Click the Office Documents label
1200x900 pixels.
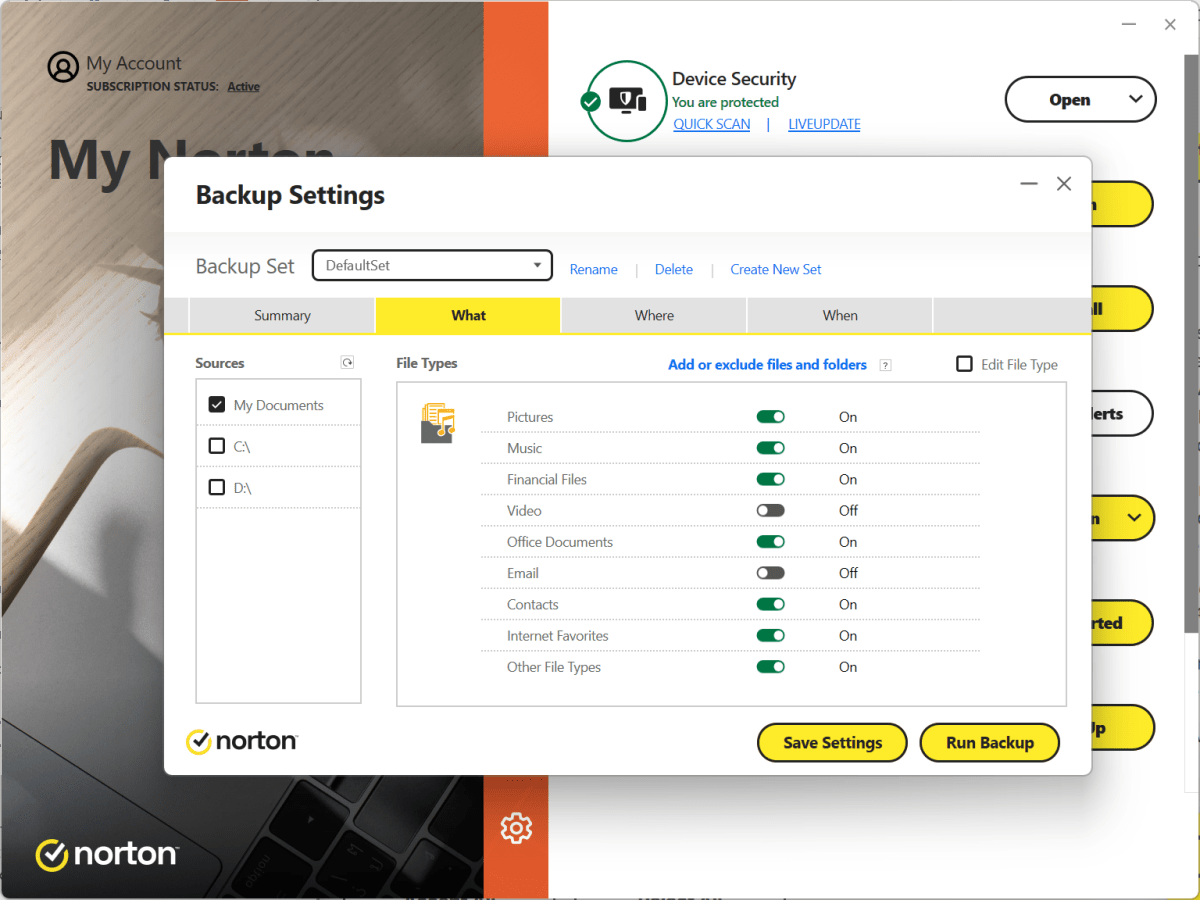(560, 542)
